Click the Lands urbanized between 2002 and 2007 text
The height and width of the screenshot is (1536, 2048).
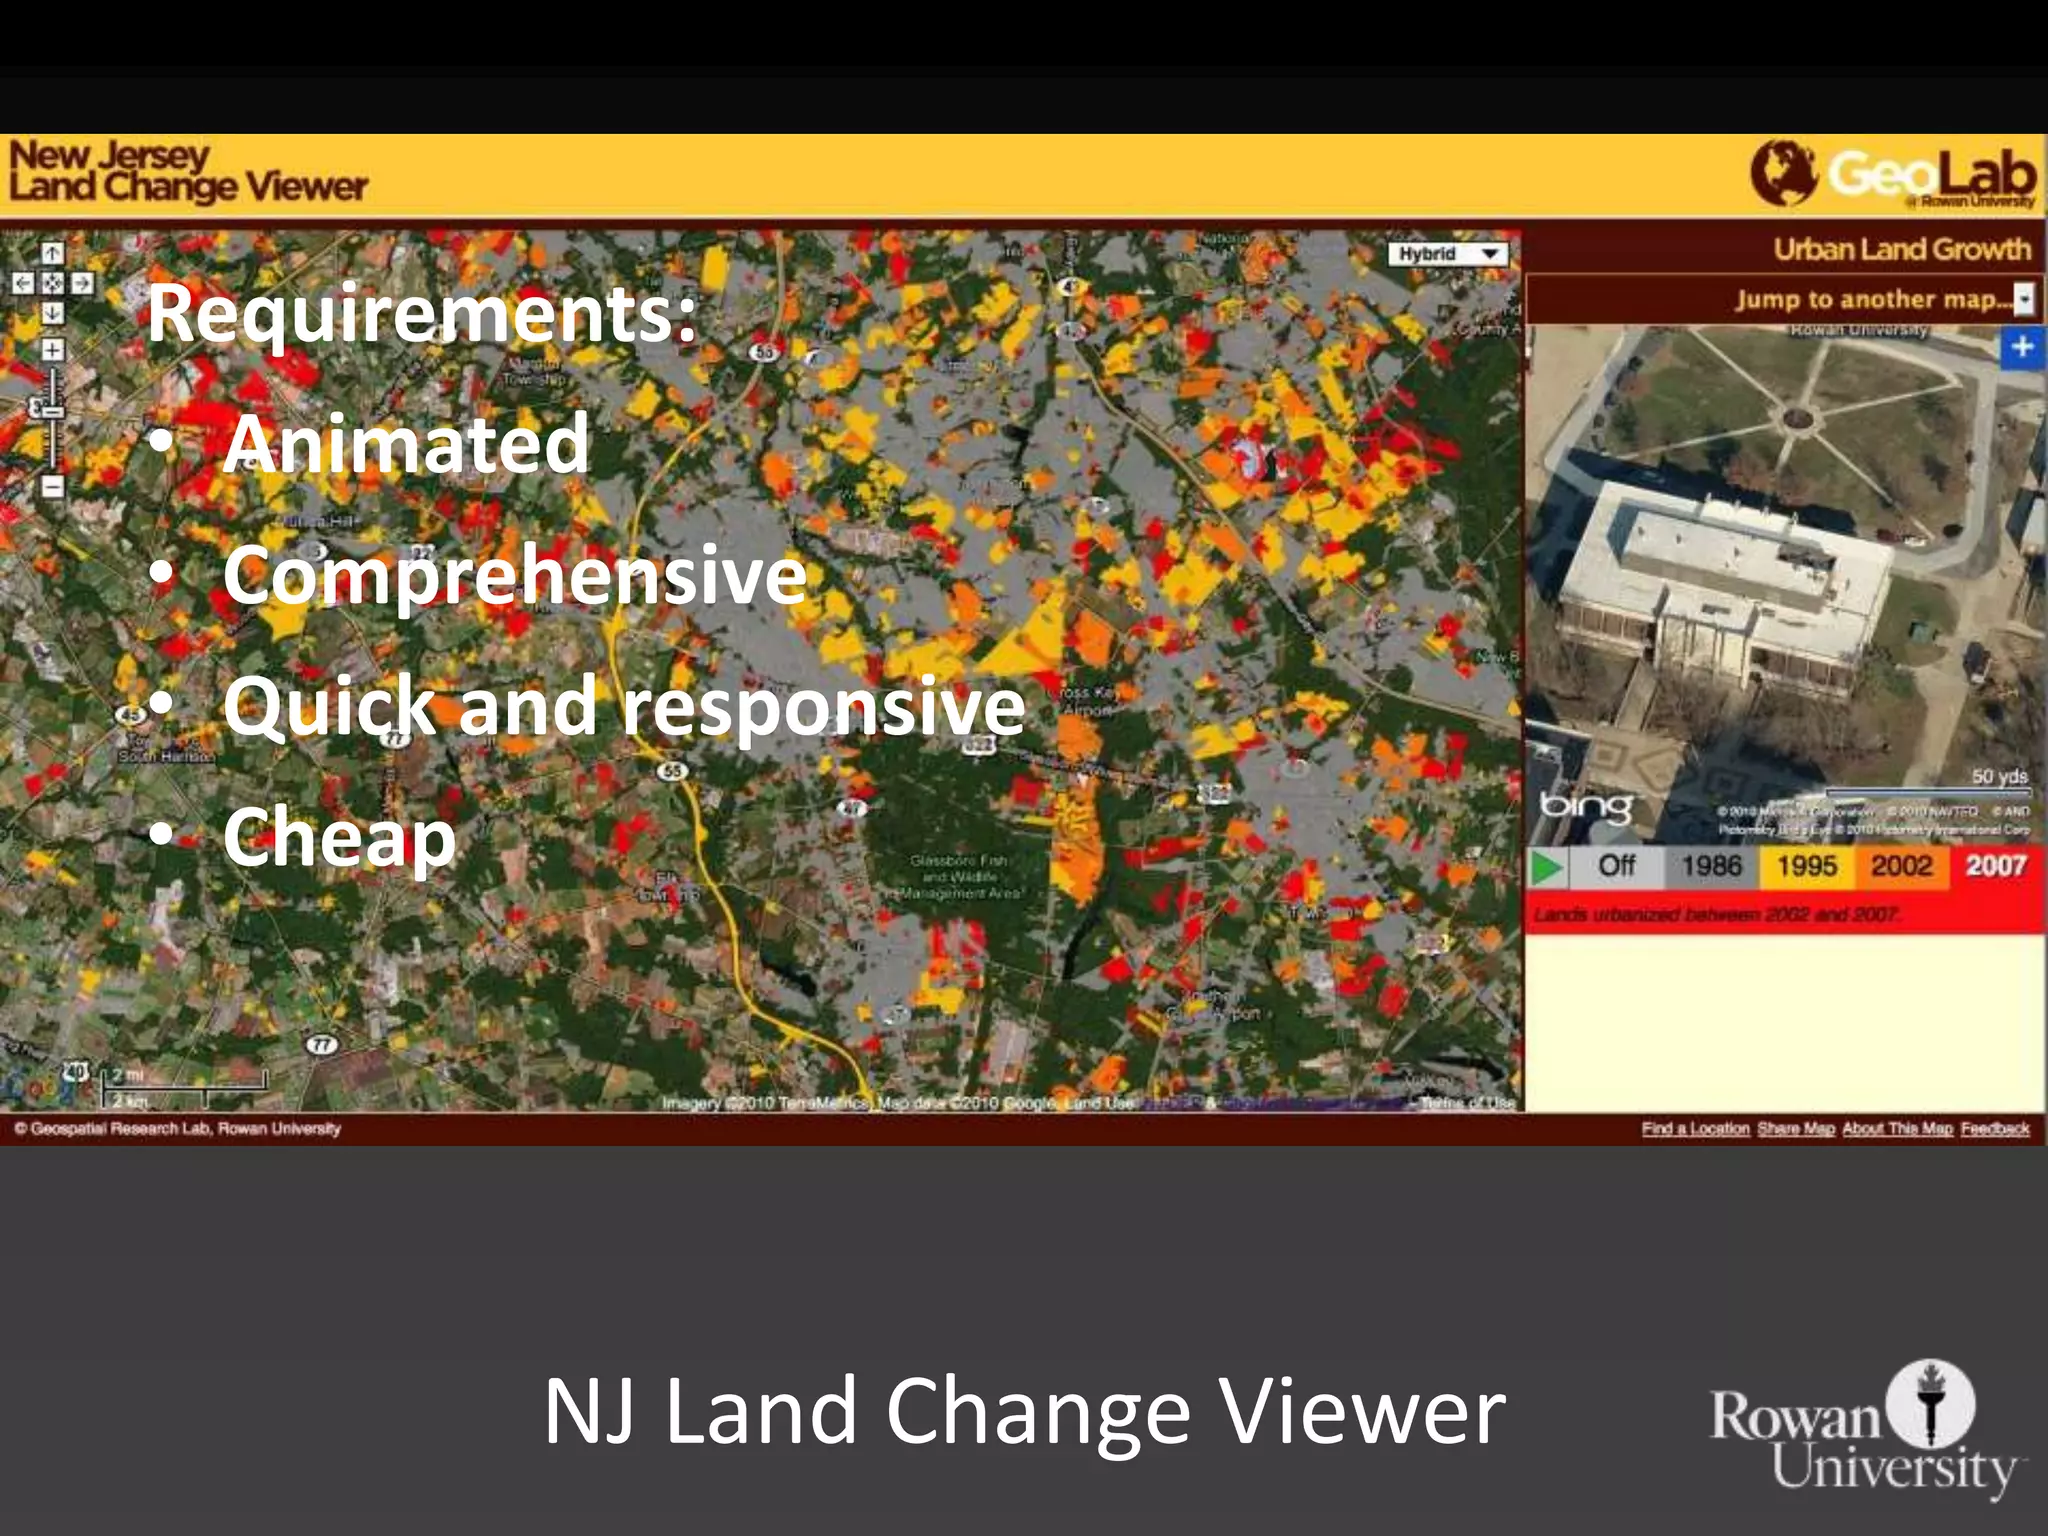(1716, 914)
